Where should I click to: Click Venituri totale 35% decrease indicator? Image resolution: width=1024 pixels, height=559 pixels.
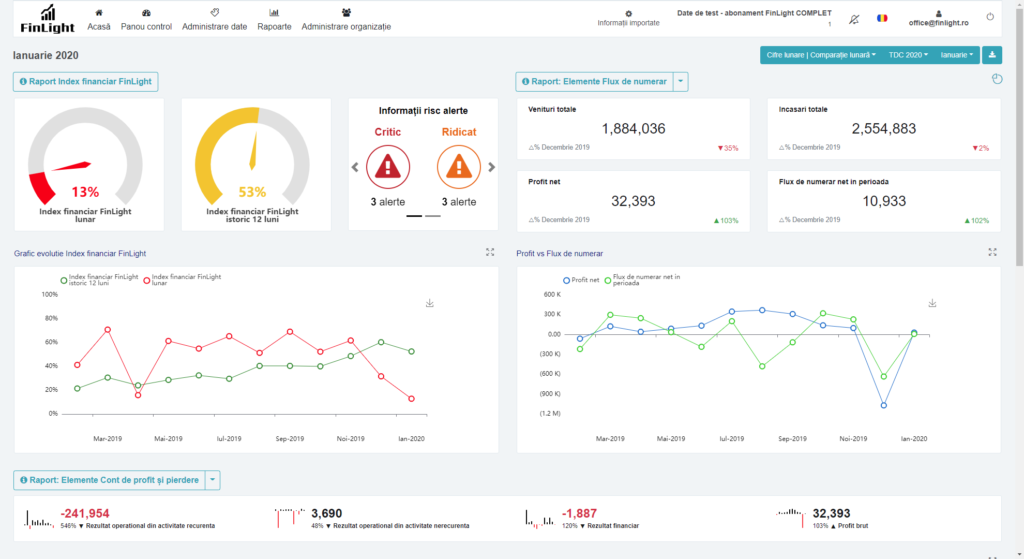[x=728, y=148]
